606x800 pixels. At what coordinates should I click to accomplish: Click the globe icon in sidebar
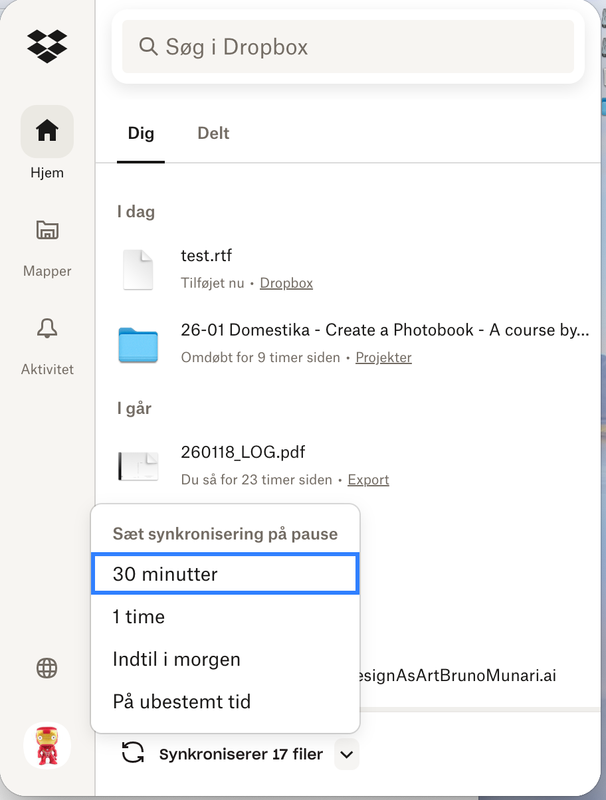pyautogui.click(x=47, y=668)
